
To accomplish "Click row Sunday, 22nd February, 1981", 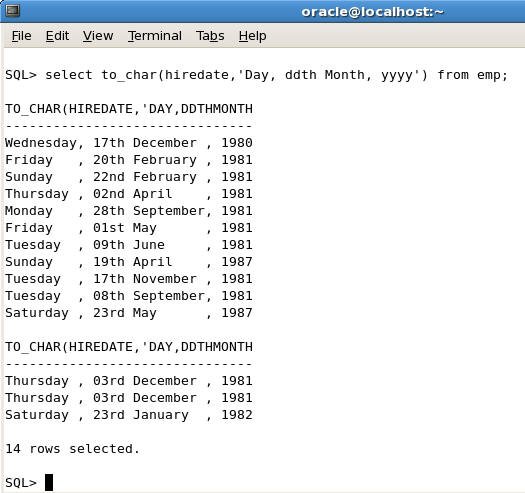I will [x=129, y=177].
